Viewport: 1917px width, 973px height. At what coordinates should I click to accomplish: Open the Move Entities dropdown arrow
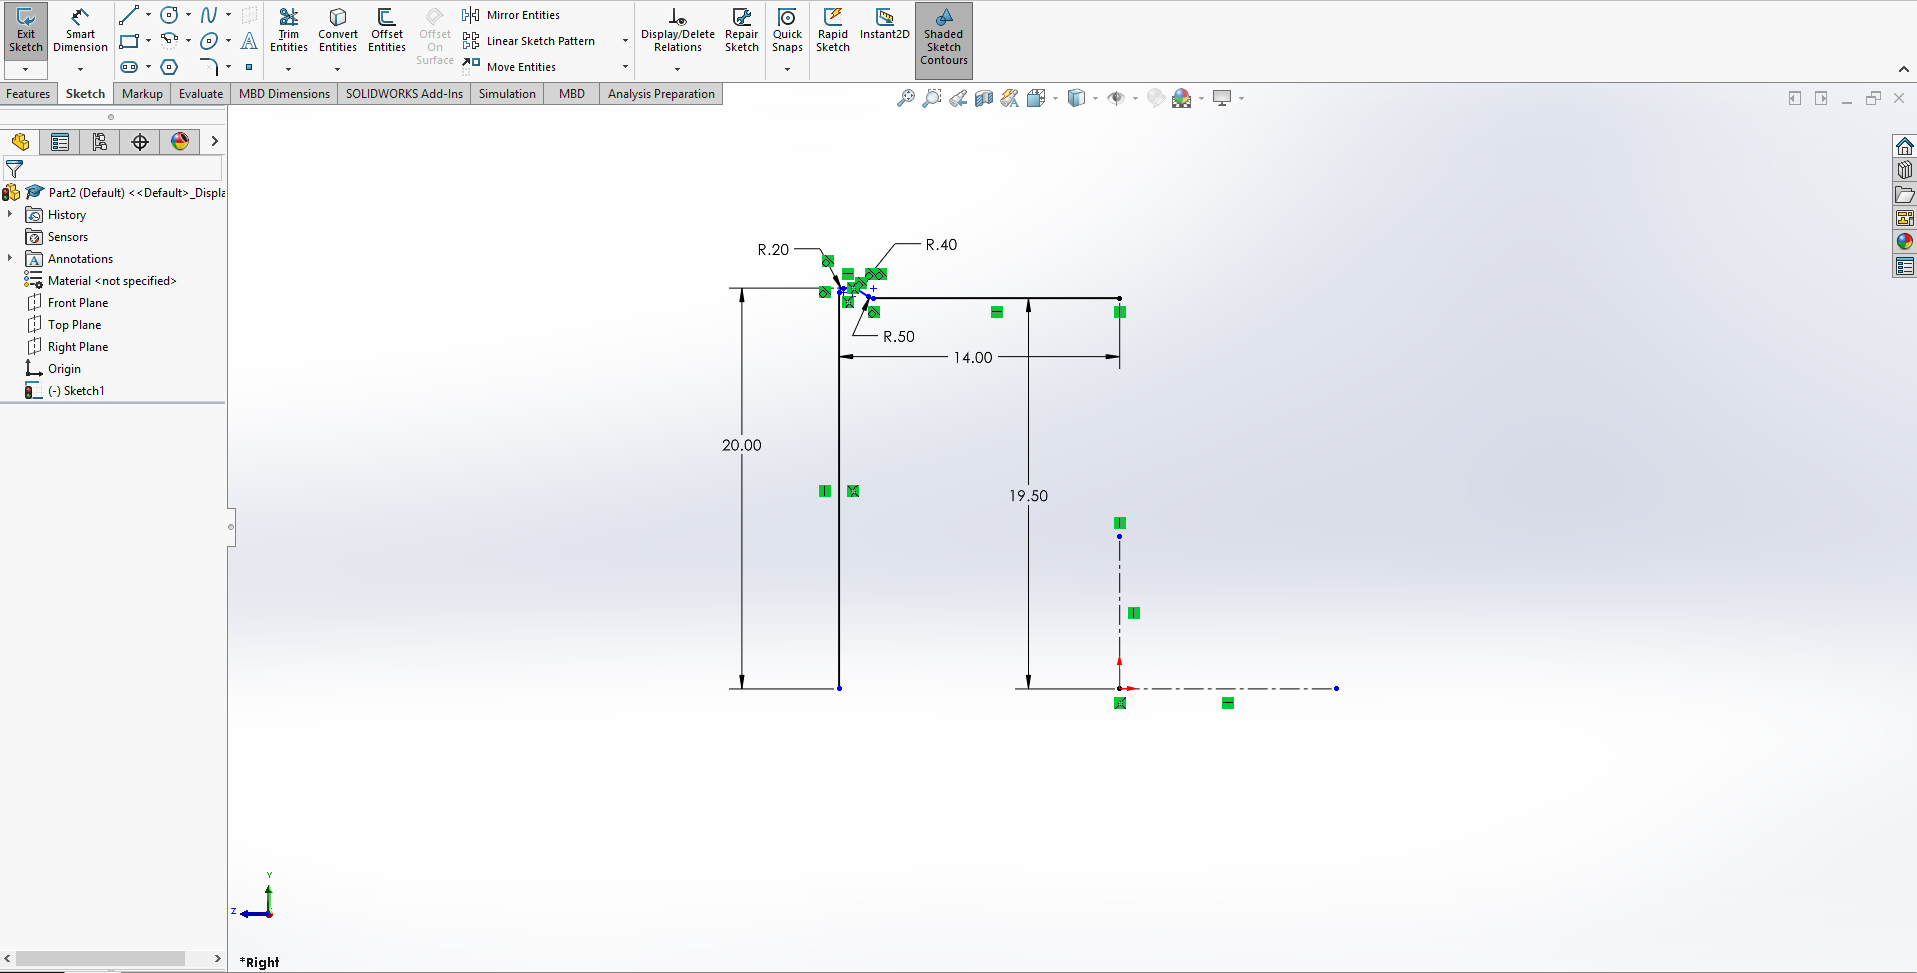click(x=625, y=67)
